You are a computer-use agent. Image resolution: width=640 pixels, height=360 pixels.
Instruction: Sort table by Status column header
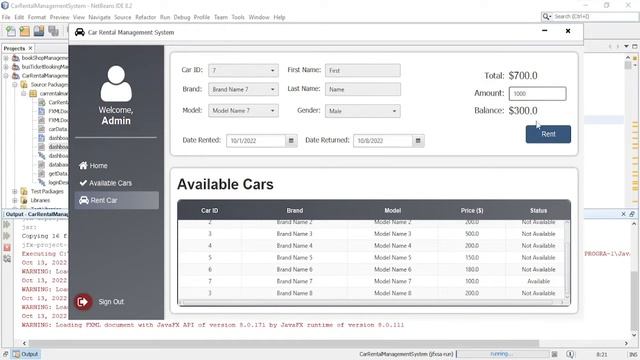pyautogui.click(x=538, y=211)
